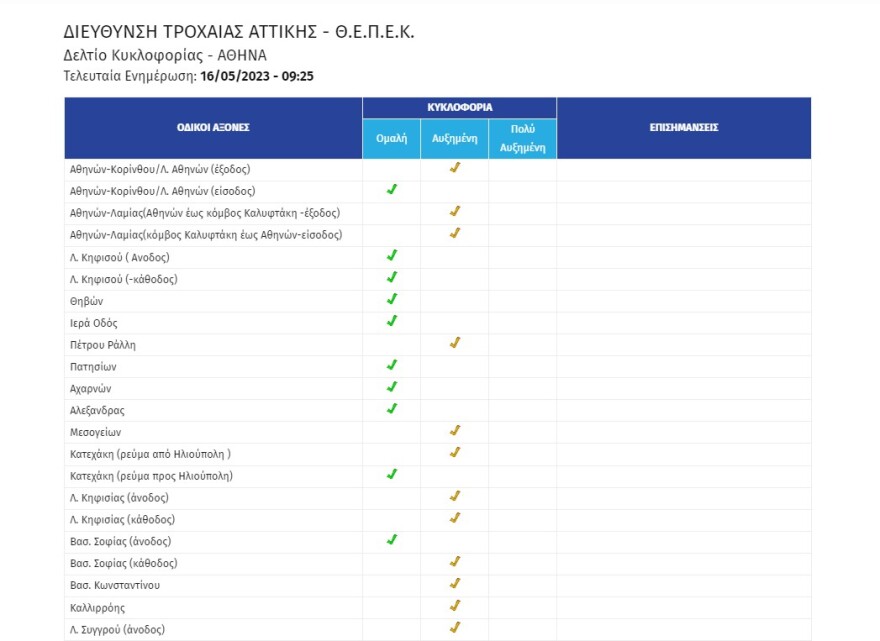Click green checkmark in Πατησίων row
The width and height of the screenshot is (880, 641).
click(x=392, y=365)
